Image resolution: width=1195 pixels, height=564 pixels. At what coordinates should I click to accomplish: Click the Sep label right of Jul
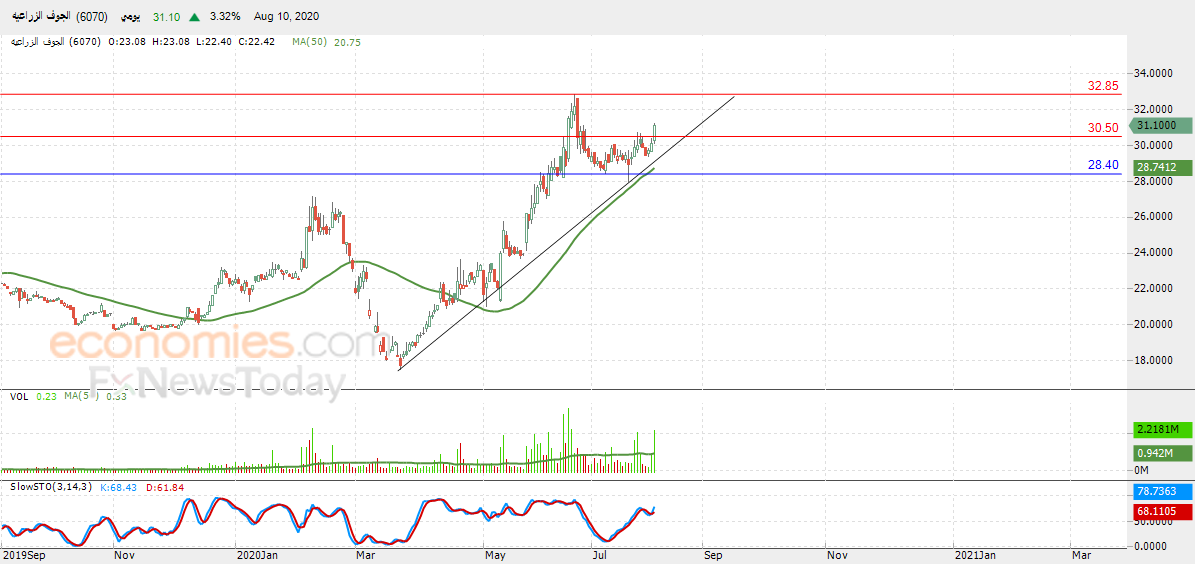coord(711,553)
